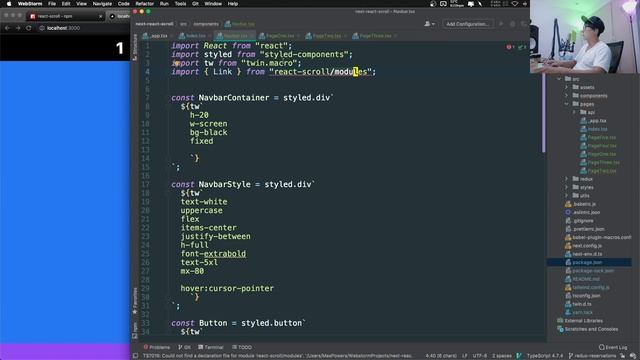Viewport: 640px width, 360px height.
Task: Click the Structure side panel button
Action: [135, 47]
